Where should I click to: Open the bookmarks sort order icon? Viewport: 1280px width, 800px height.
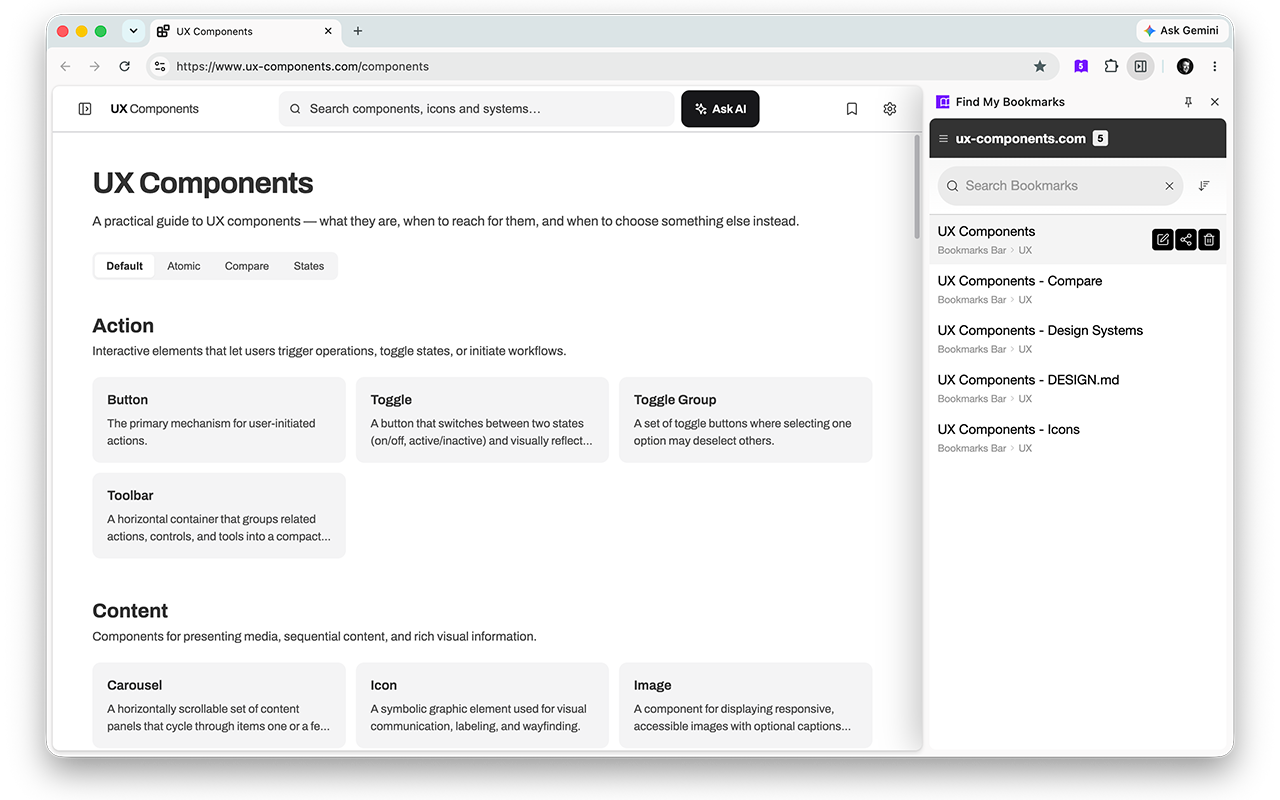1204,186
